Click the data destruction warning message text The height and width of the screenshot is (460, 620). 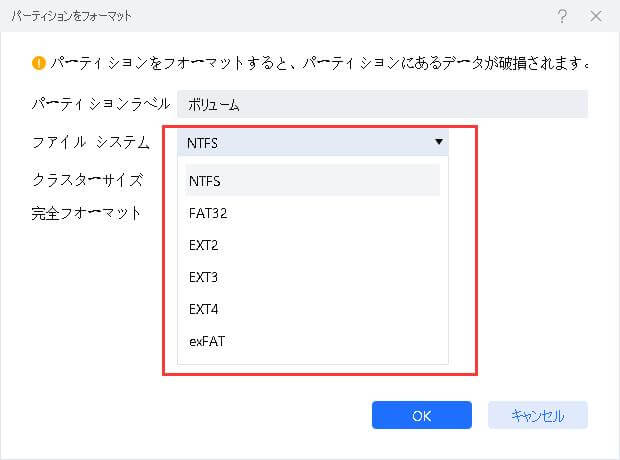click(320, 64)
